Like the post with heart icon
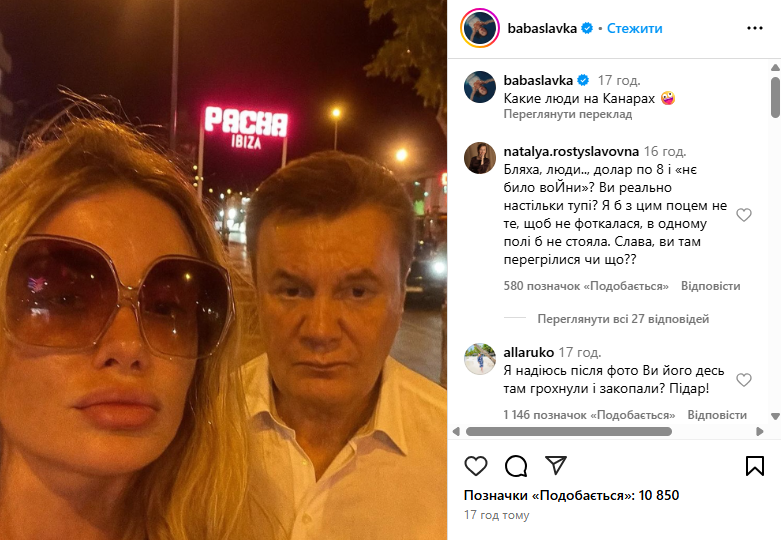Image resolution: width=781 pixels, height=540 pixels. (476, 466)
